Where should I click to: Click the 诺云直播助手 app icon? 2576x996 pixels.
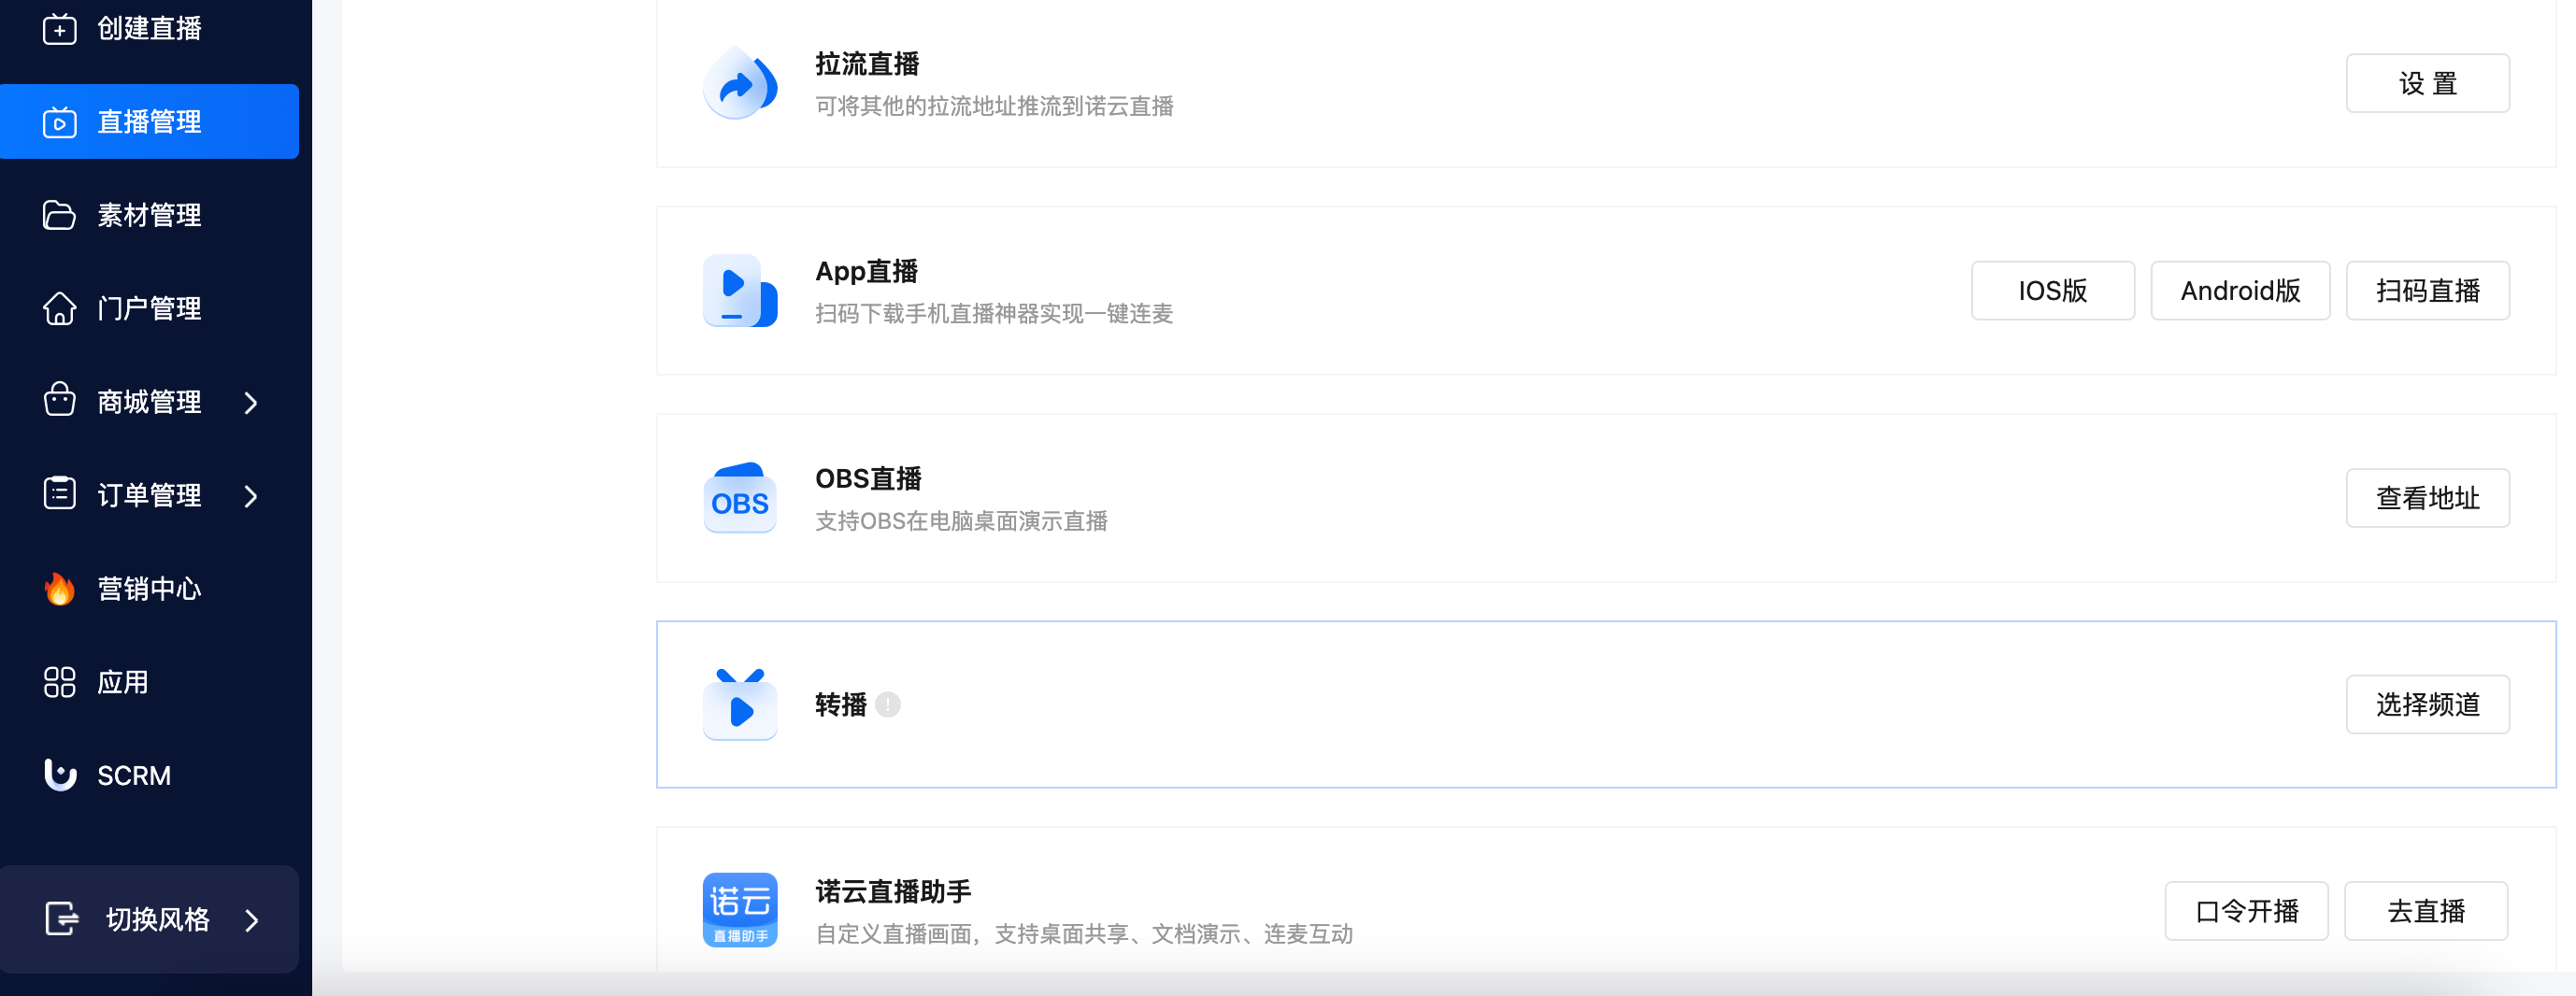pos(740,910)
